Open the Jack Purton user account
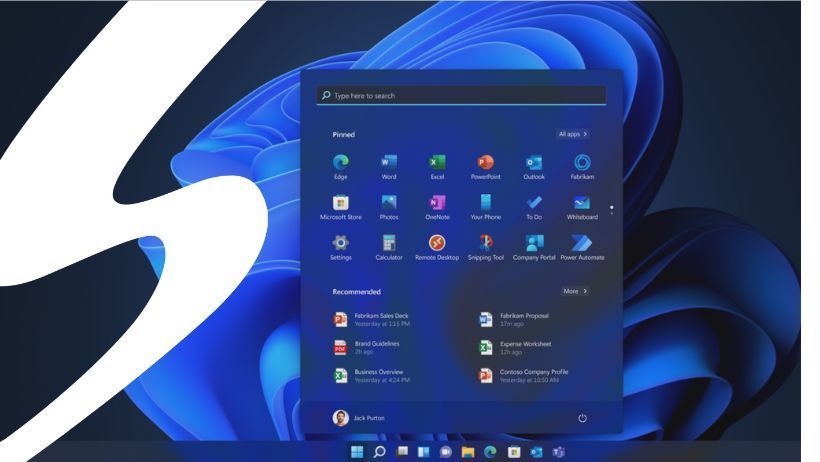The image size is (820, 462). pyautogui.click(x=359, y=418)
